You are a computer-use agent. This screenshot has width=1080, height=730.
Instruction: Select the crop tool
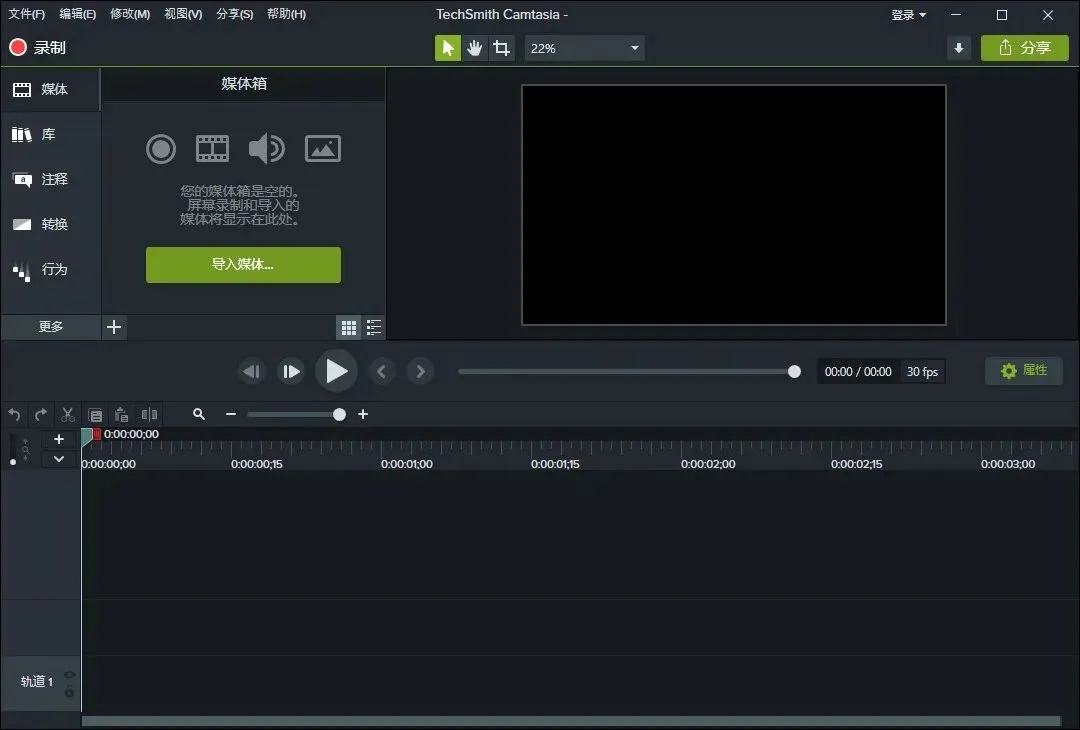(501, 48)
